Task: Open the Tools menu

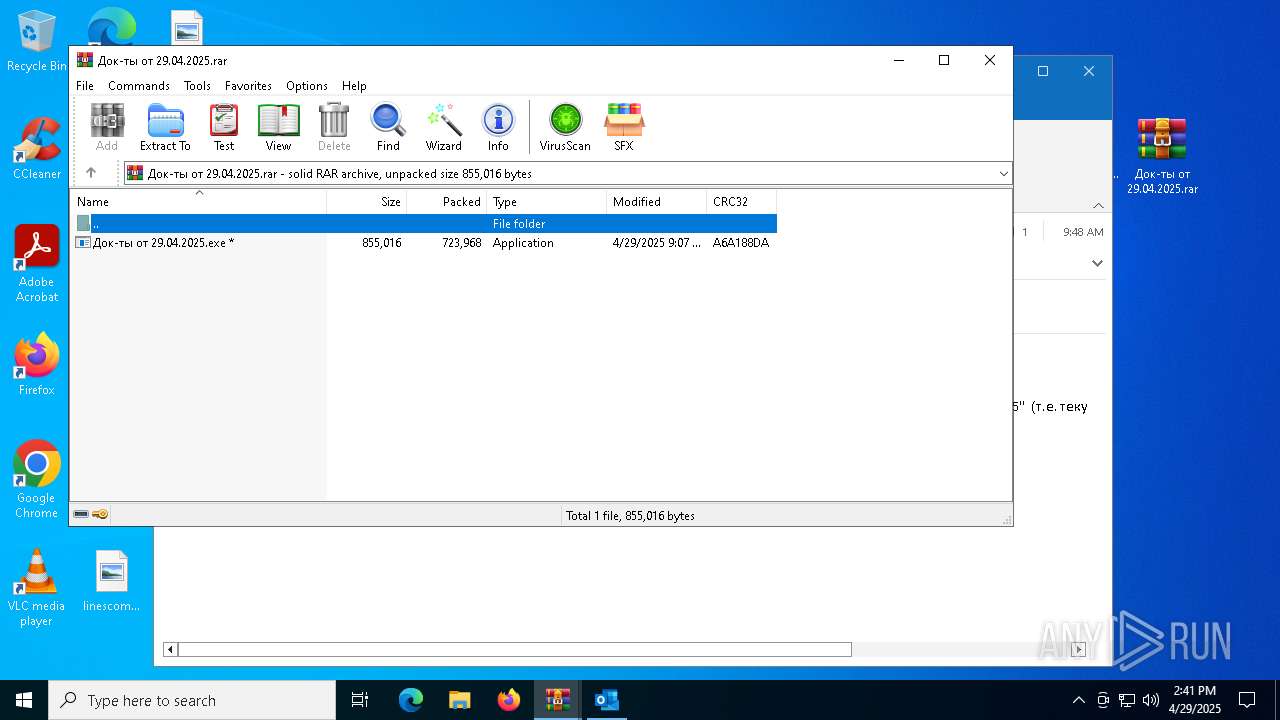Action: (197, 86)
